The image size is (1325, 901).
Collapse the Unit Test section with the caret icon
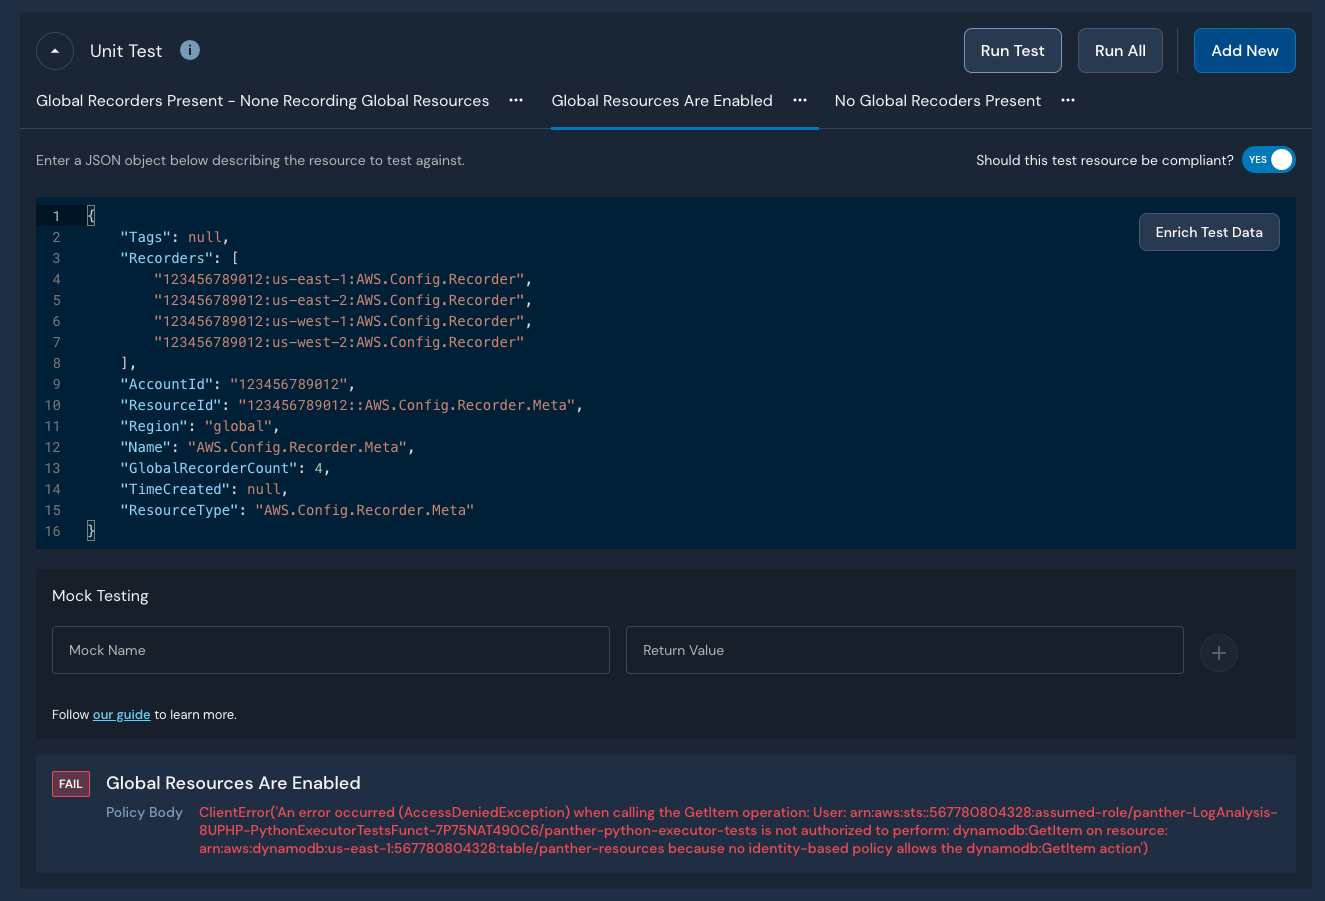pyautogui.click(x=54, y=50)
